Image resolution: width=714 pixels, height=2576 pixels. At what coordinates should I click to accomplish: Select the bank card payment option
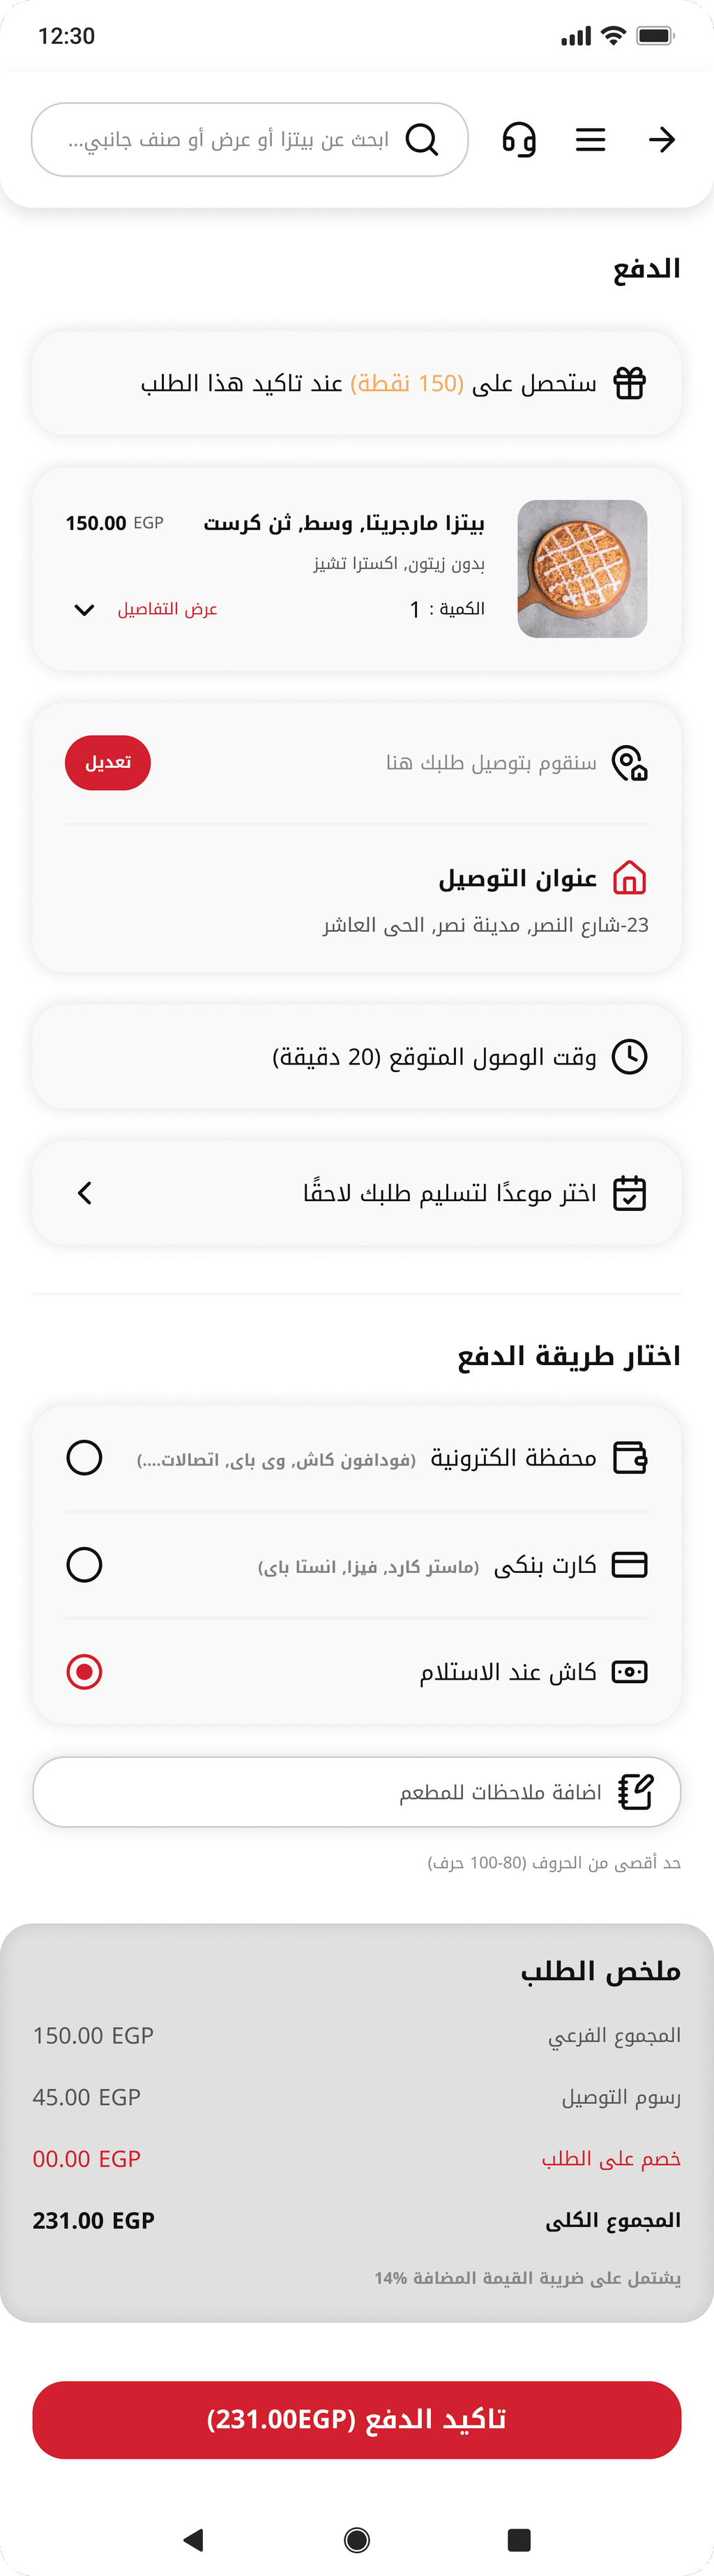[x=84, y=1565]
